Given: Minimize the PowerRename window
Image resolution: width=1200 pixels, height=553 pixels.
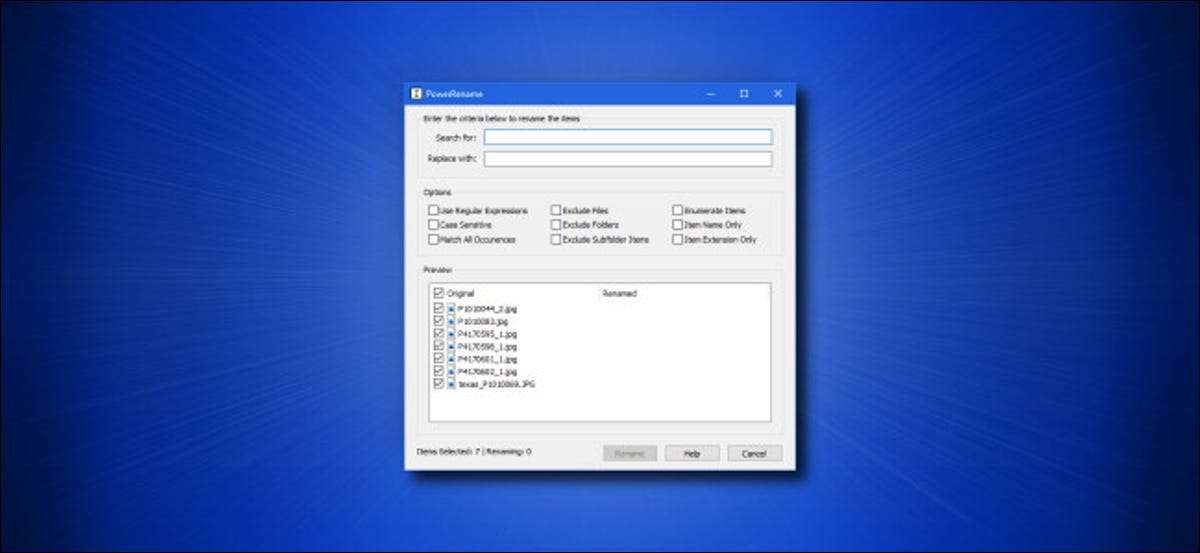Looking at the screenshot, I should pyautogui.click(x=711, y=94).
